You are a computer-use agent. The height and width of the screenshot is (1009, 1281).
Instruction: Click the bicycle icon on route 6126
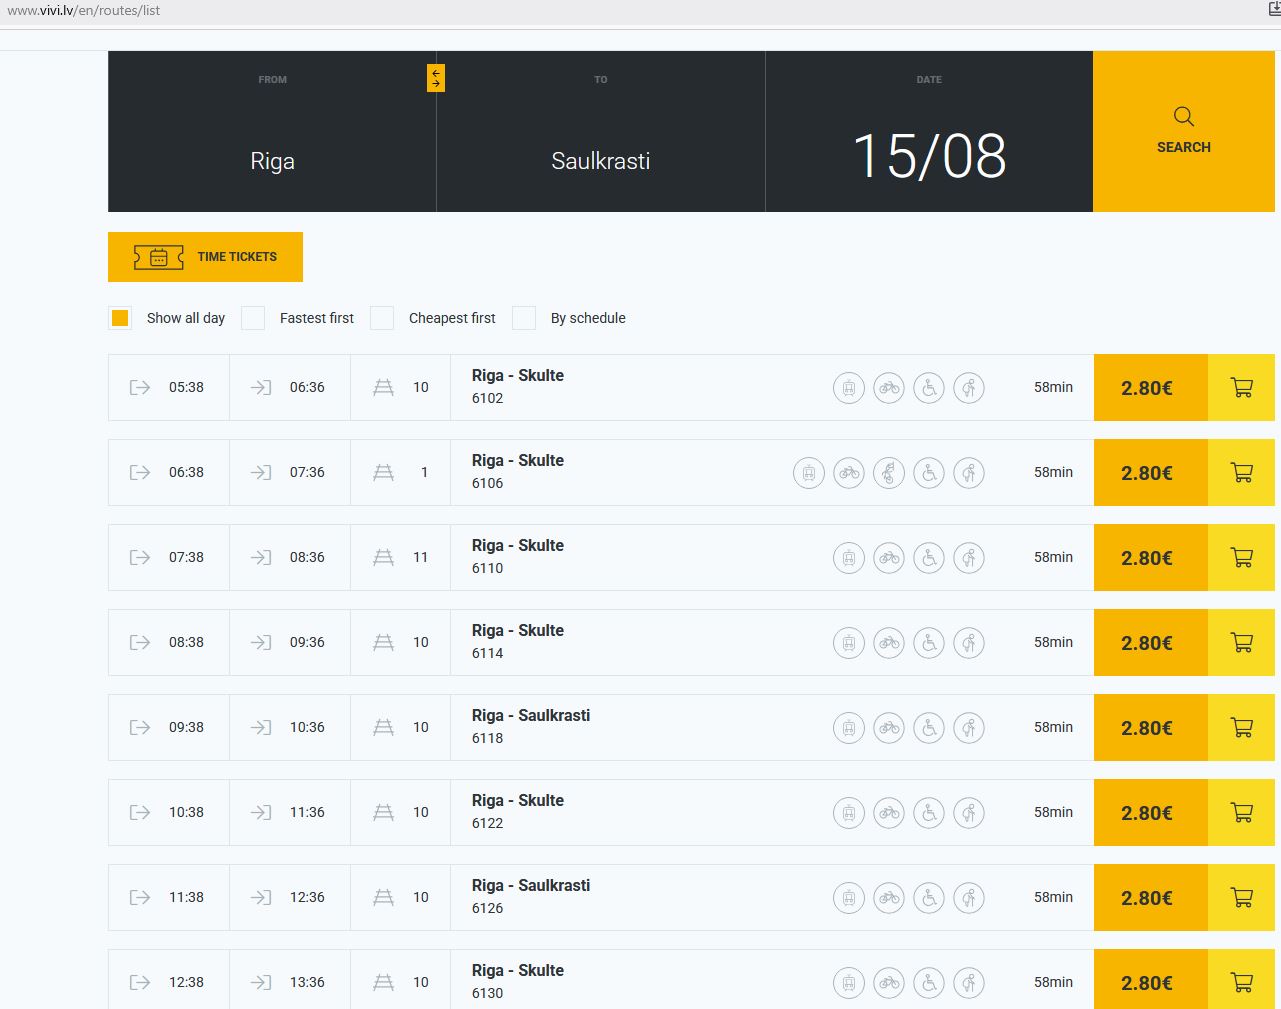[x=889, y=898]
